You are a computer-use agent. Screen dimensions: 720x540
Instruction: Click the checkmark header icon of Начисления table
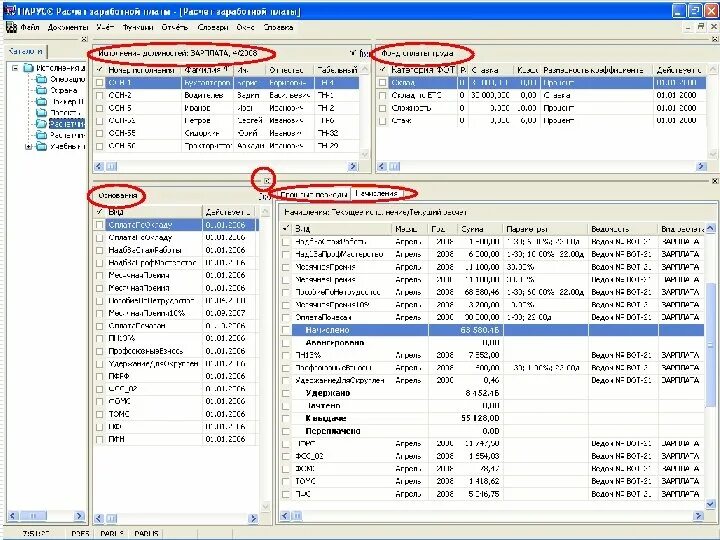pos(286,228)
